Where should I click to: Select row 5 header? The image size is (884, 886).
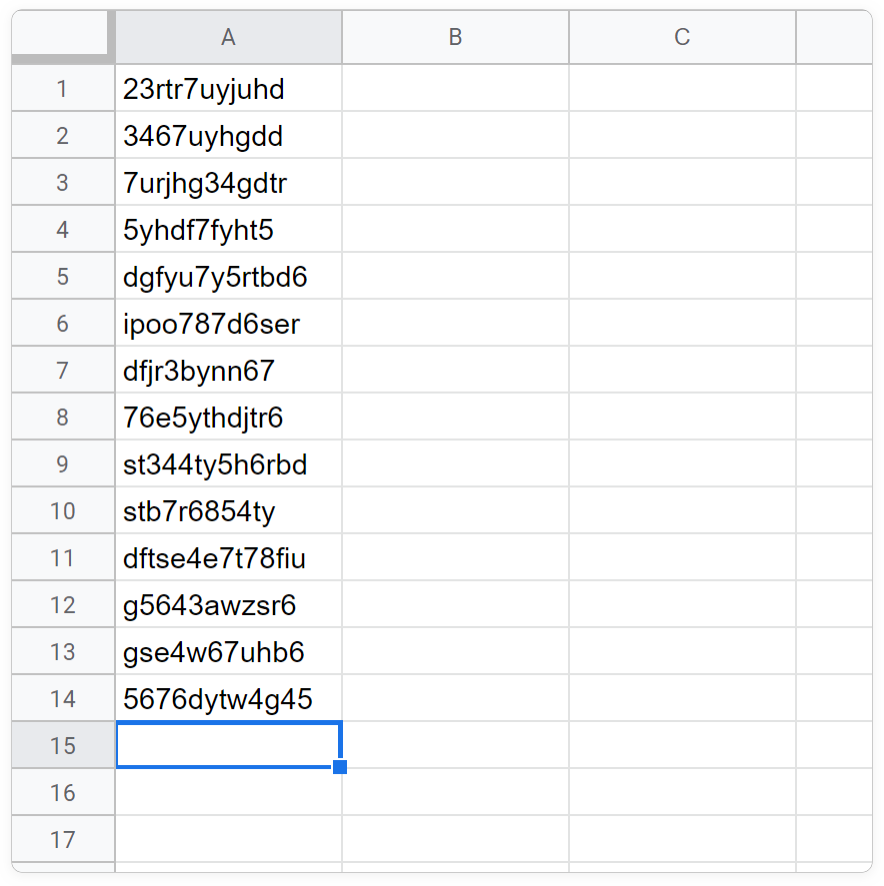[62, 277]
